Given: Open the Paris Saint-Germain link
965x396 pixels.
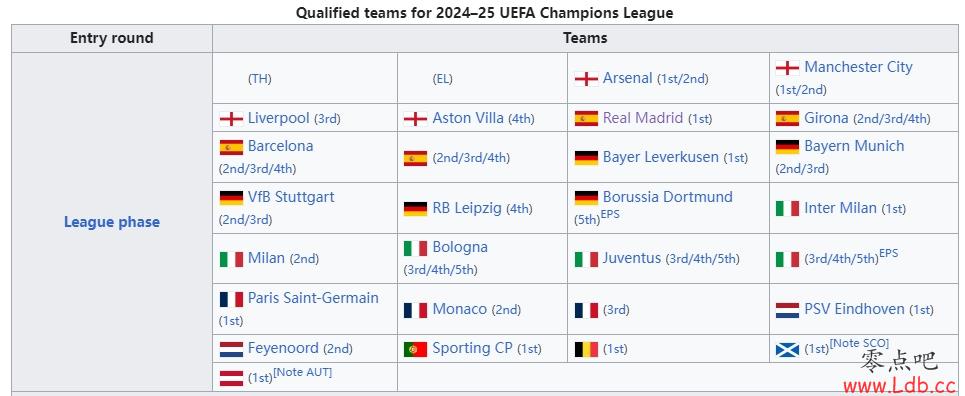Looking at the screenshot, I should click(x=313, y=298).
